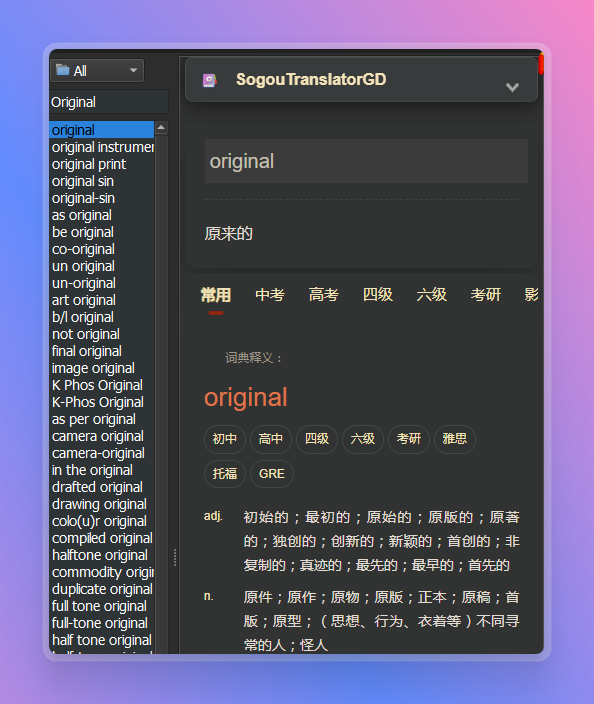Click the 原来的 translation result
Image resolution: width=594 pixels, height=704 pixels.
point(229,233)
